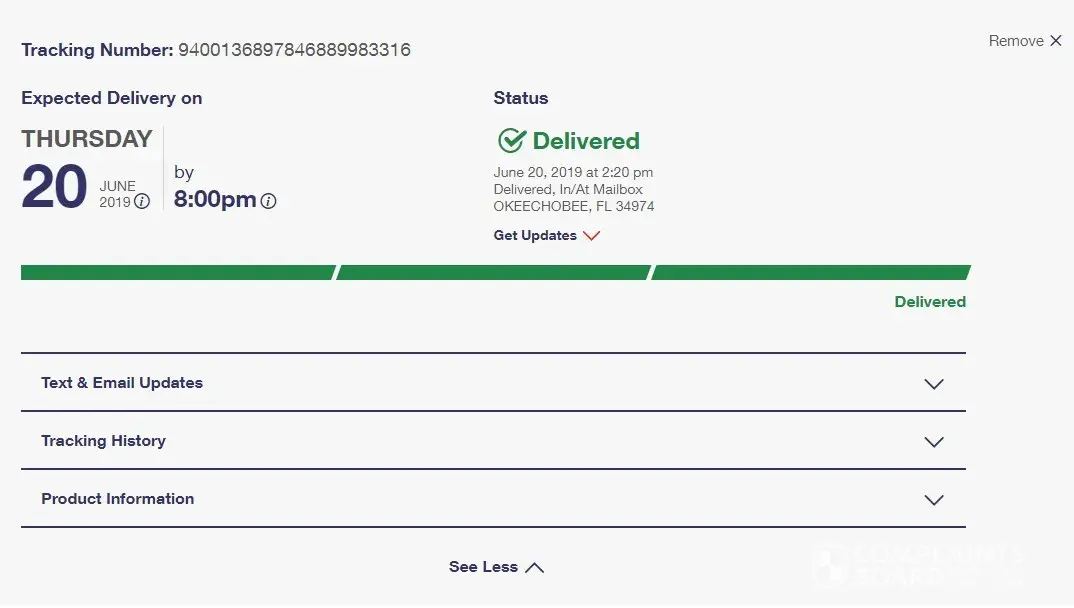The image size is (1074, 608).
Task: Click the See Less up arrow icon
Action: tap(535, 567)
